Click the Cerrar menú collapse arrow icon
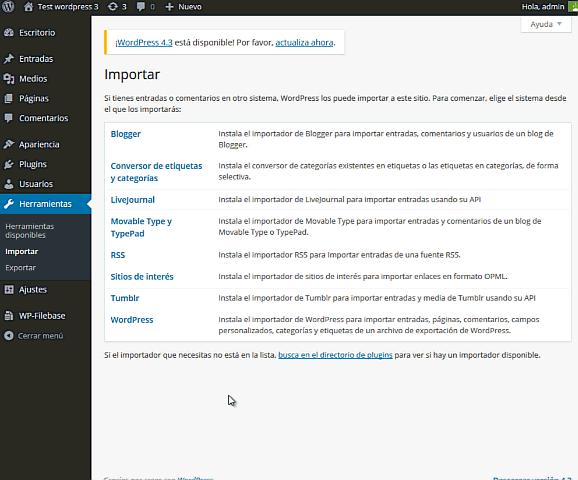Screen dimensions: 578x480 click(9, 335)
